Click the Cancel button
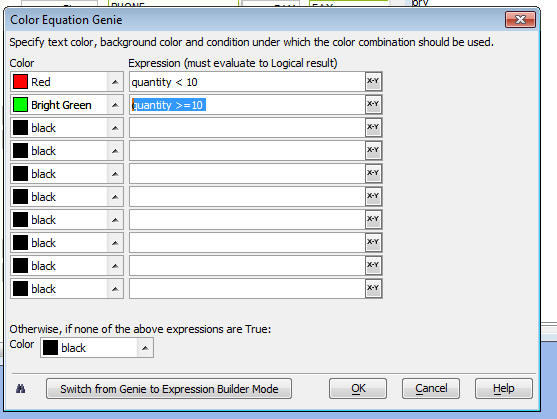 pyautogui.click(x=431, y=388)
